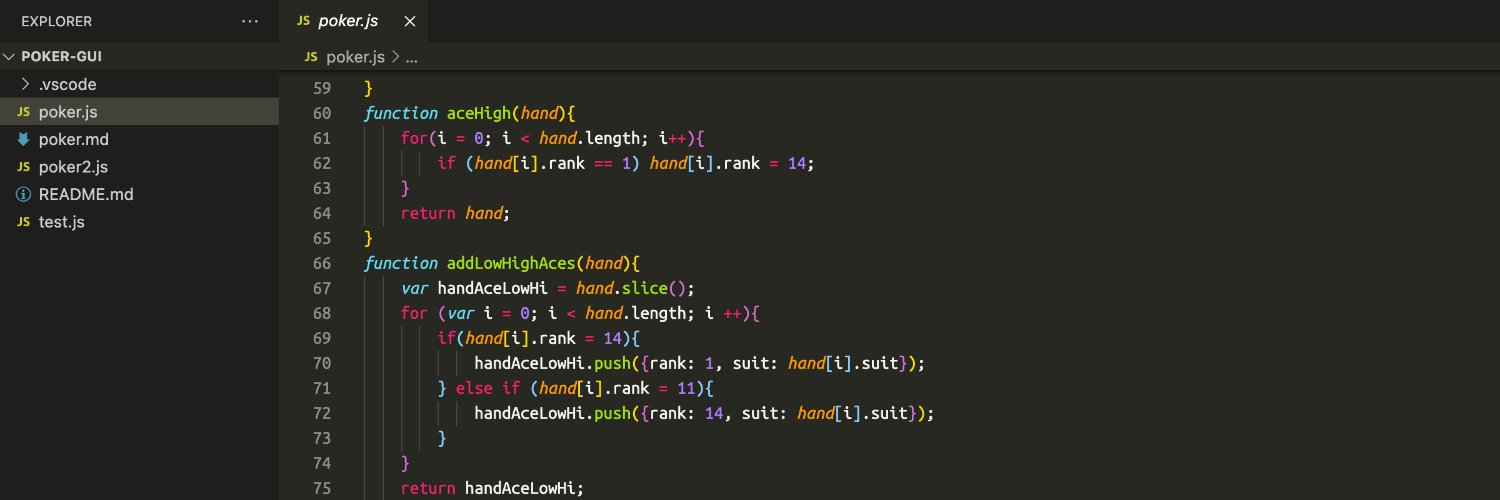Open test.js file
Image resolution: width=1500 pixels, height=500 pixels.
click(x=62, y=221)
